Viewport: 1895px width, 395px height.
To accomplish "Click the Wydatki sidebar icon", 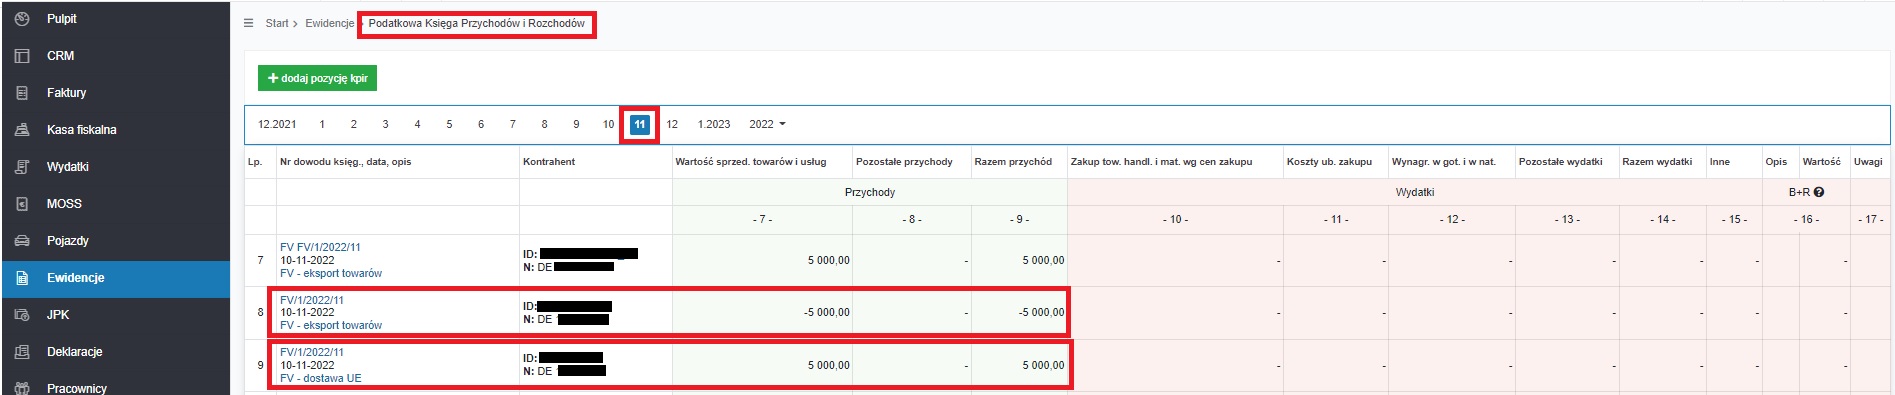I will 22,167.
